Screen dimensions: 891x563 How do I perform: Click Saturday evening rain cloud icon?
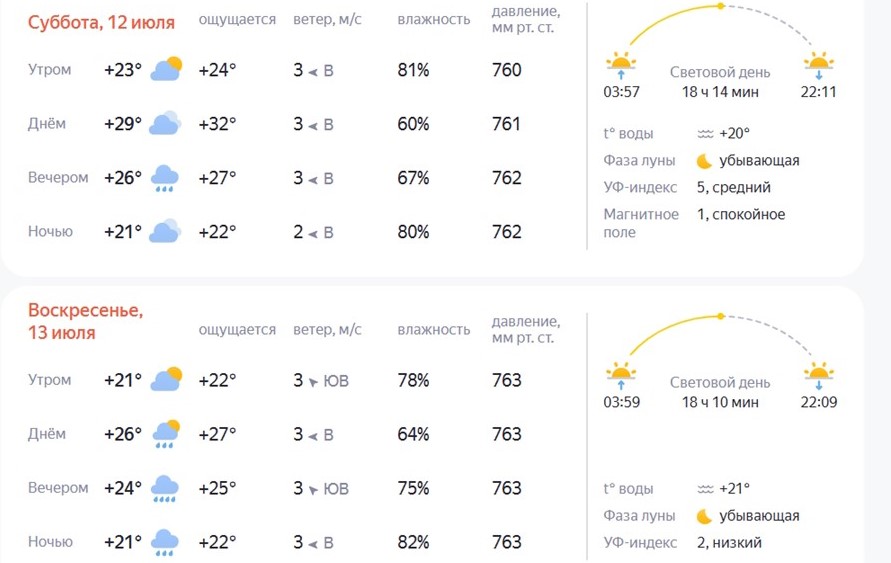tap(165, 178)
